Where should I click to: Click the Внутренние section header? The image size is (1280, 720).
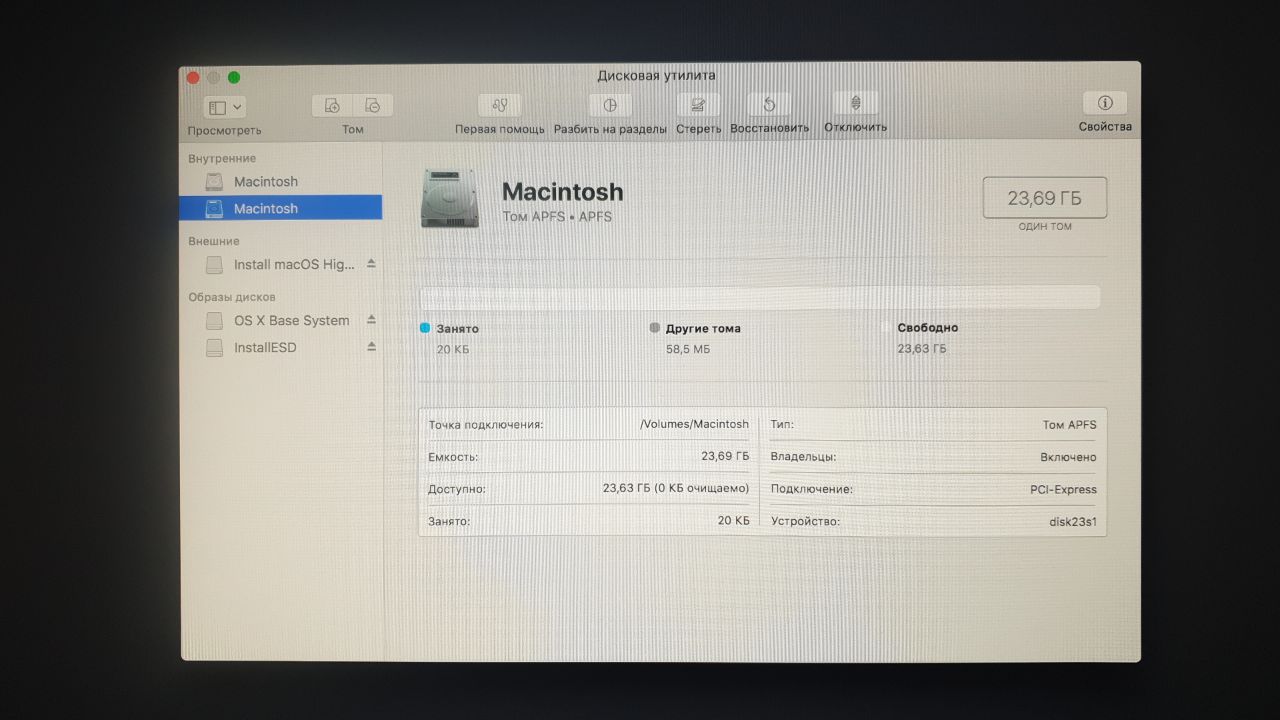click(x=222, y=158)
